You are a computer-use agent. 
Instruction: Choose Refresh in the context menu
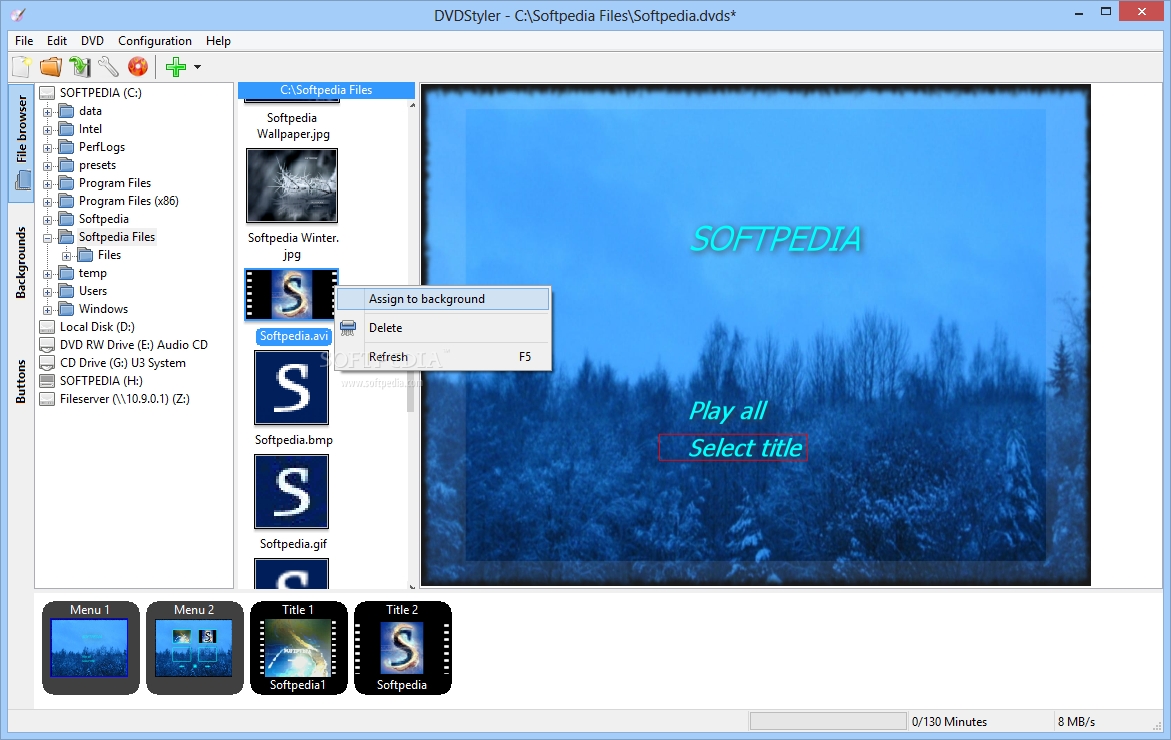443,357
